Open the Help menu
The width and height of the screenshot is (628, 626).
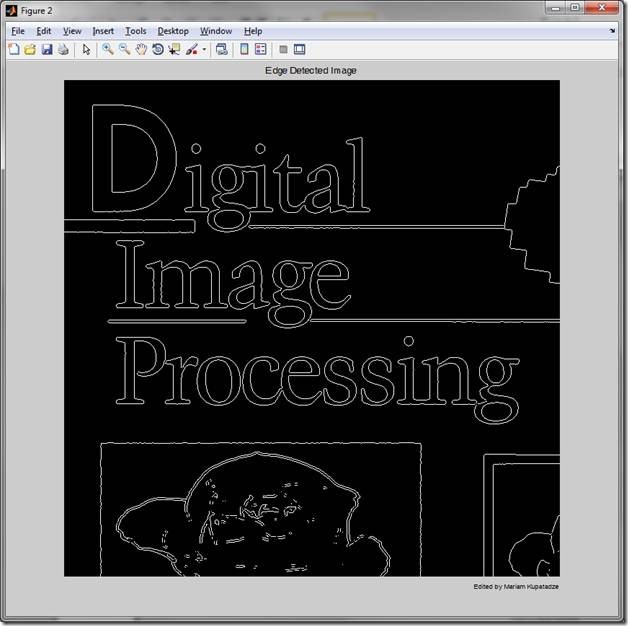[253, 31]
